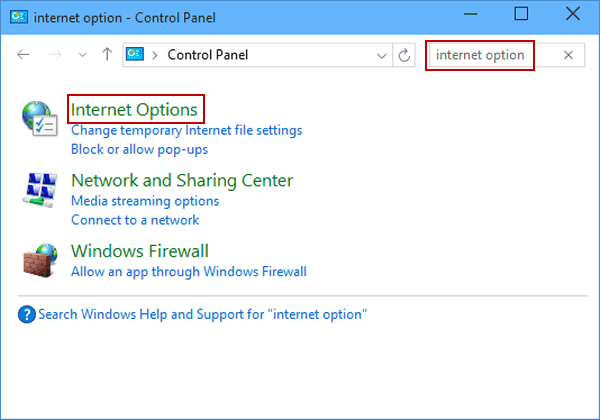Open Allow an app through Windows Firewall
This screenshot has height=420, width=600.
[189, 272]
